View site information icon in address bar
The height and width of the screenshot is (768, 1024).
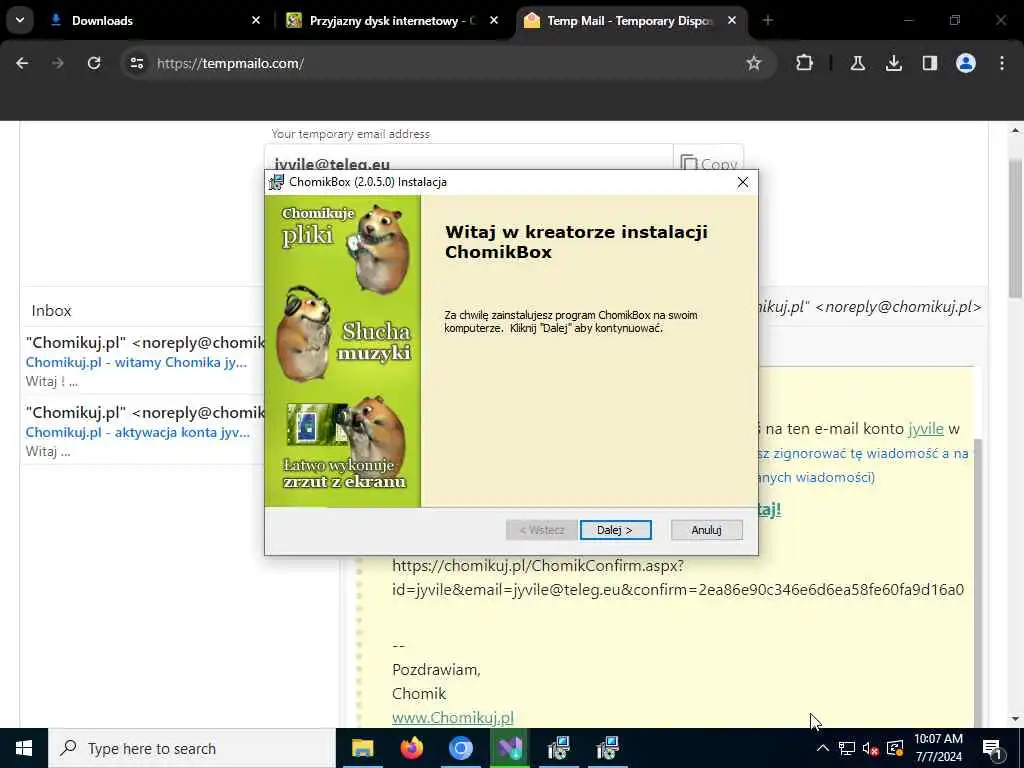[x=136, y=63]
